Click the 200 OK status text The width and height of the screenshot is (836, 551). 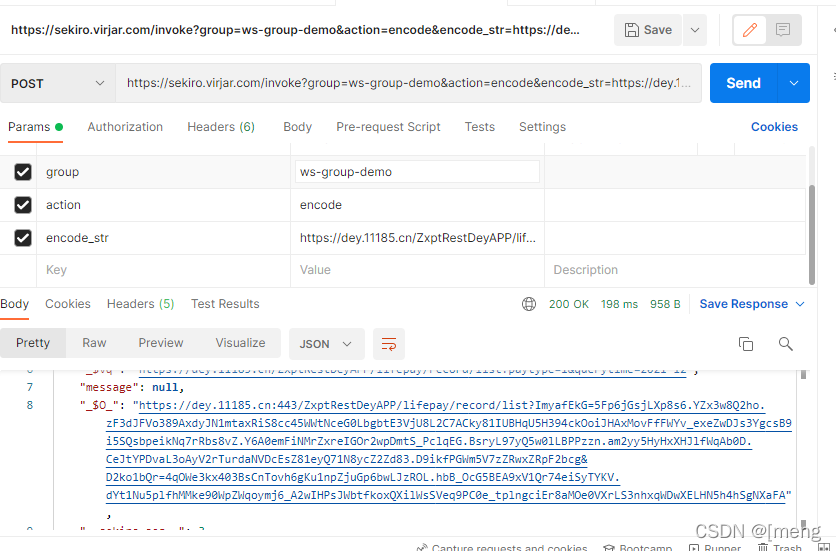tap(569, 304)
